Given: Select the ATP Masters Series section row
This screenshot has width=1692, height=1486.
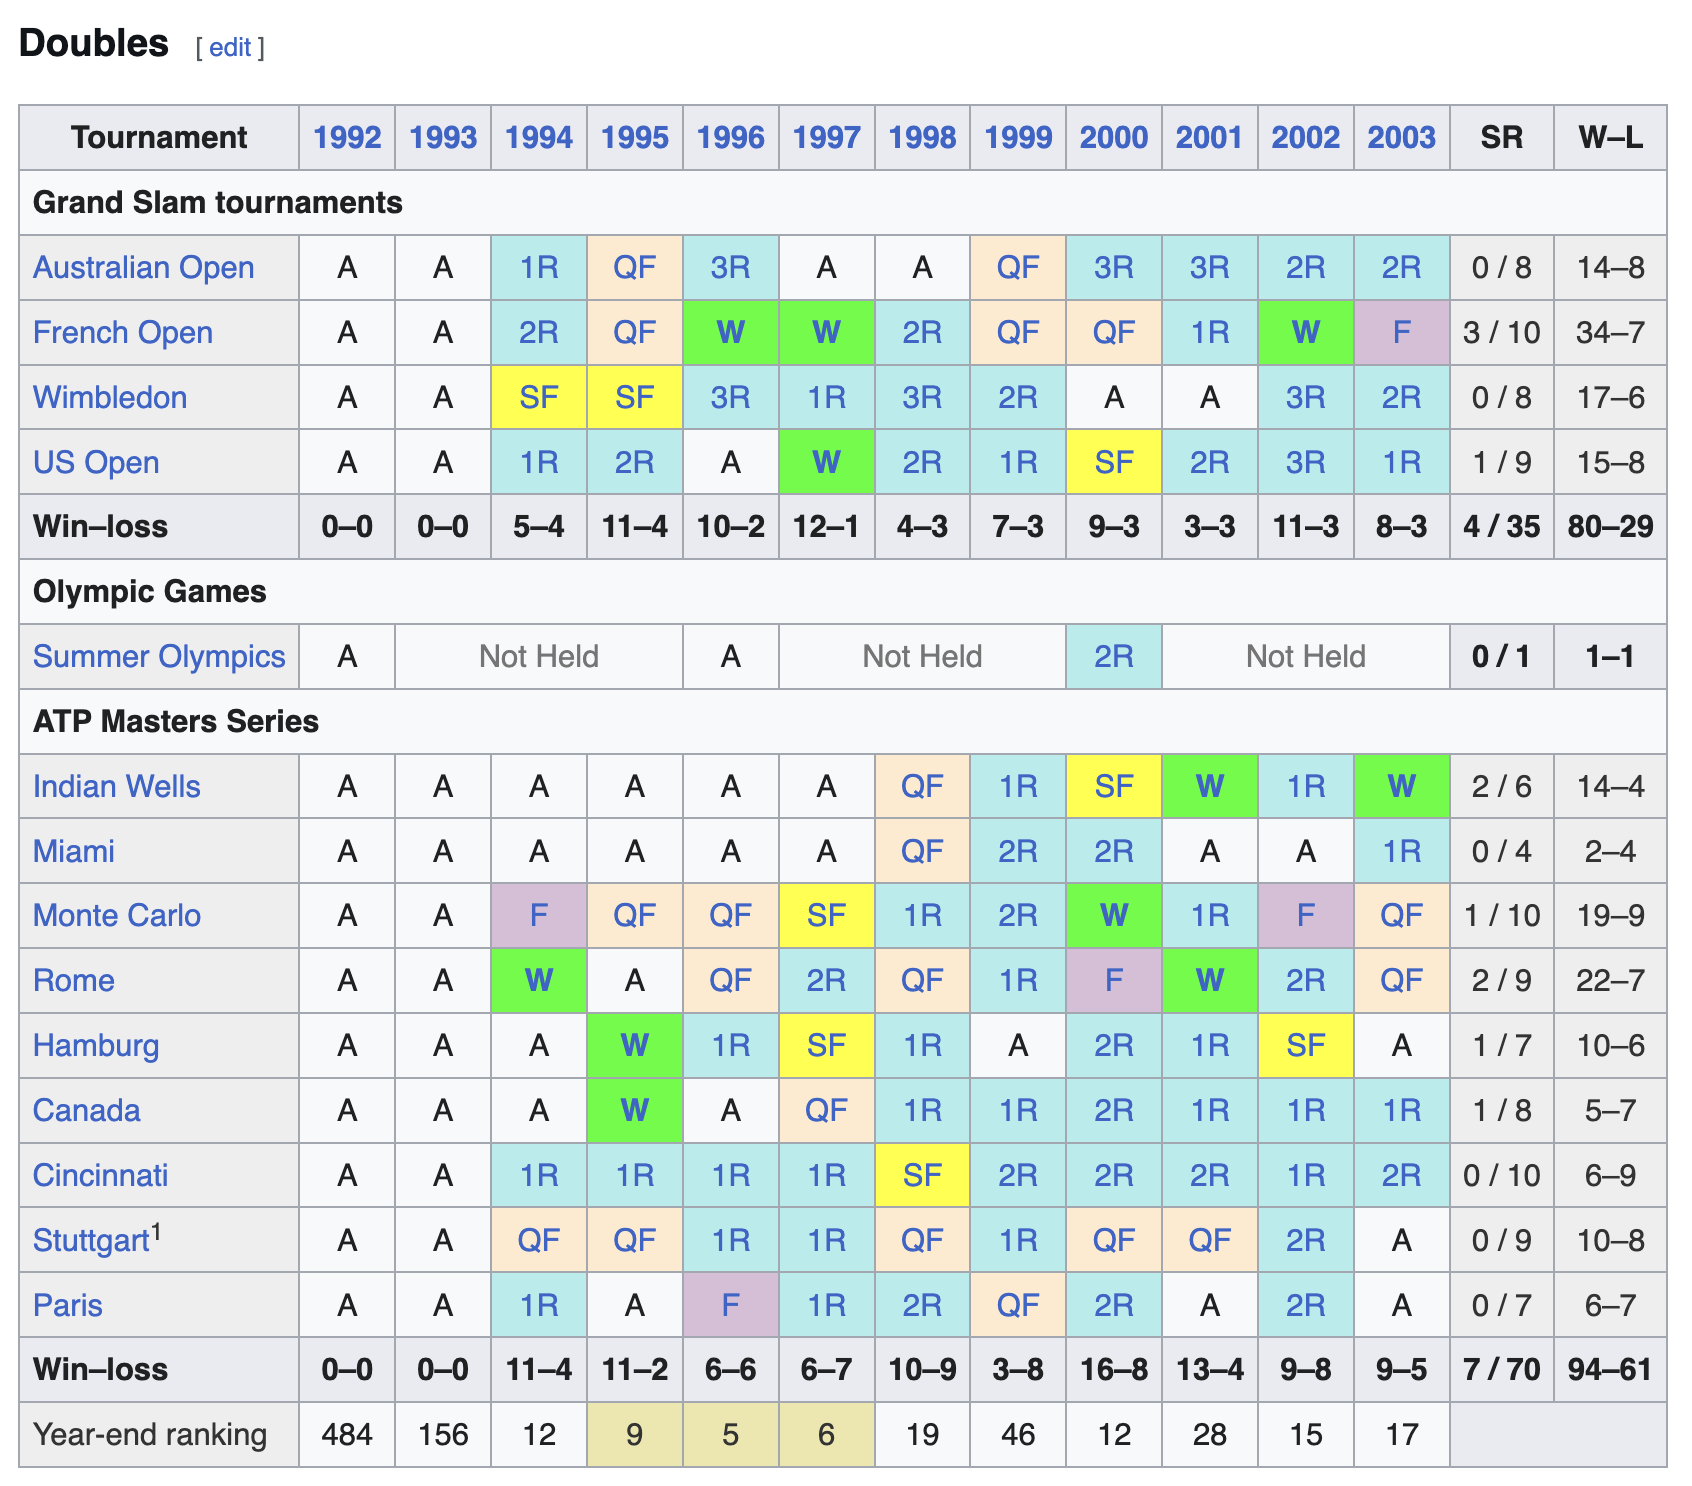Looking at the screenshot, I should coord(843,722).
